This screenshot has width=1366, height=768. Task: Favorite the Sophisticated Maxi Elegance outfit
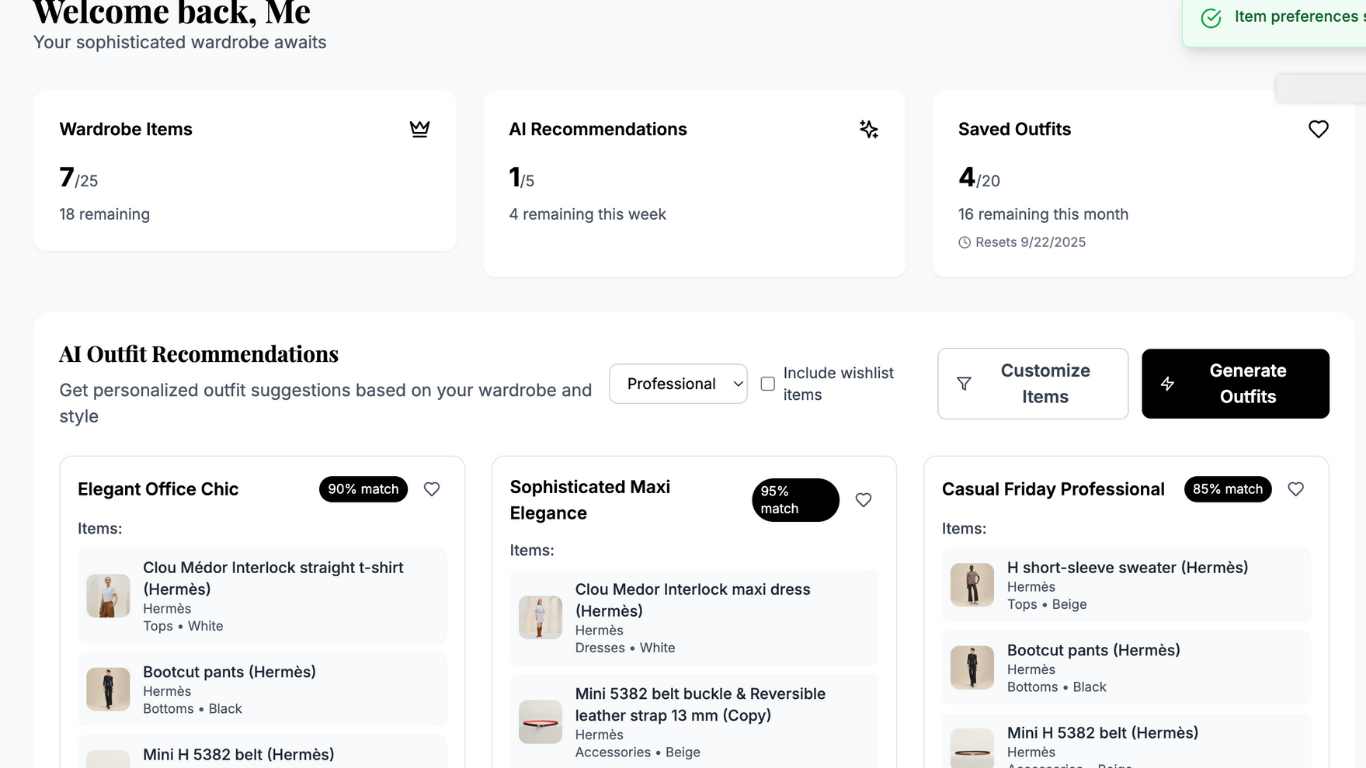click(864, 500)
